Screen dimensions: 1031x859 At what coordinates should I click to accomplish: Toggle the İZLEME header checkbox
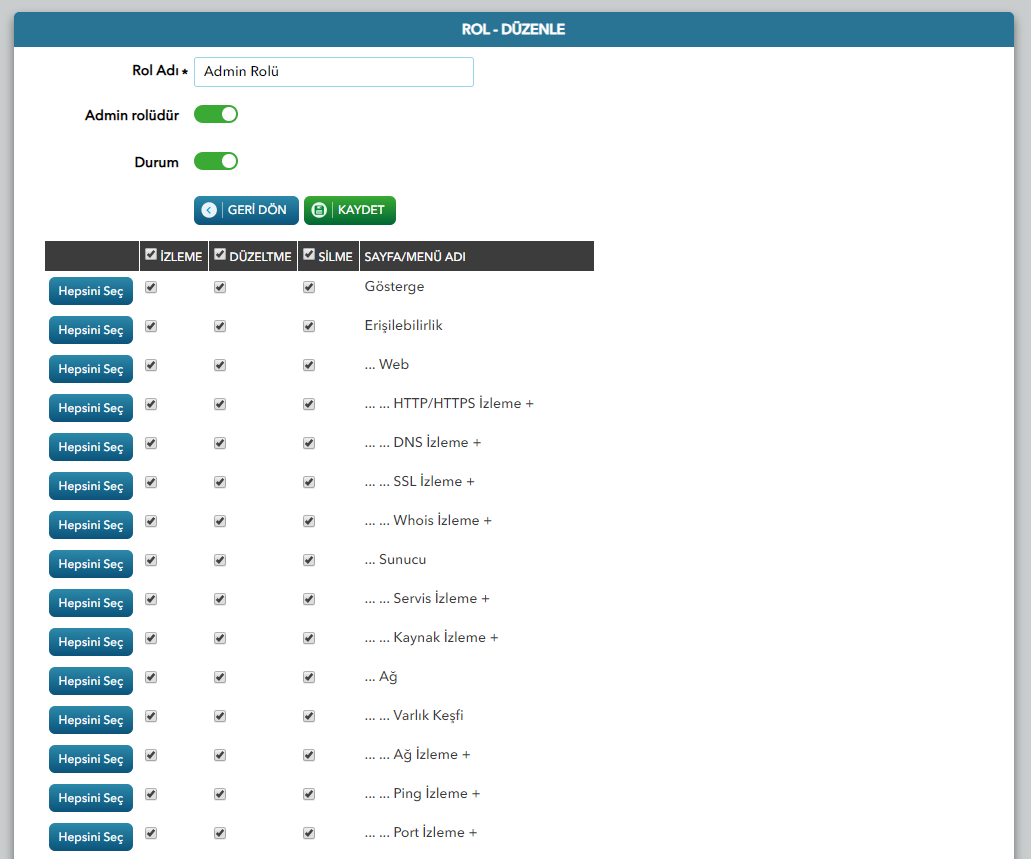pos(151,255)
